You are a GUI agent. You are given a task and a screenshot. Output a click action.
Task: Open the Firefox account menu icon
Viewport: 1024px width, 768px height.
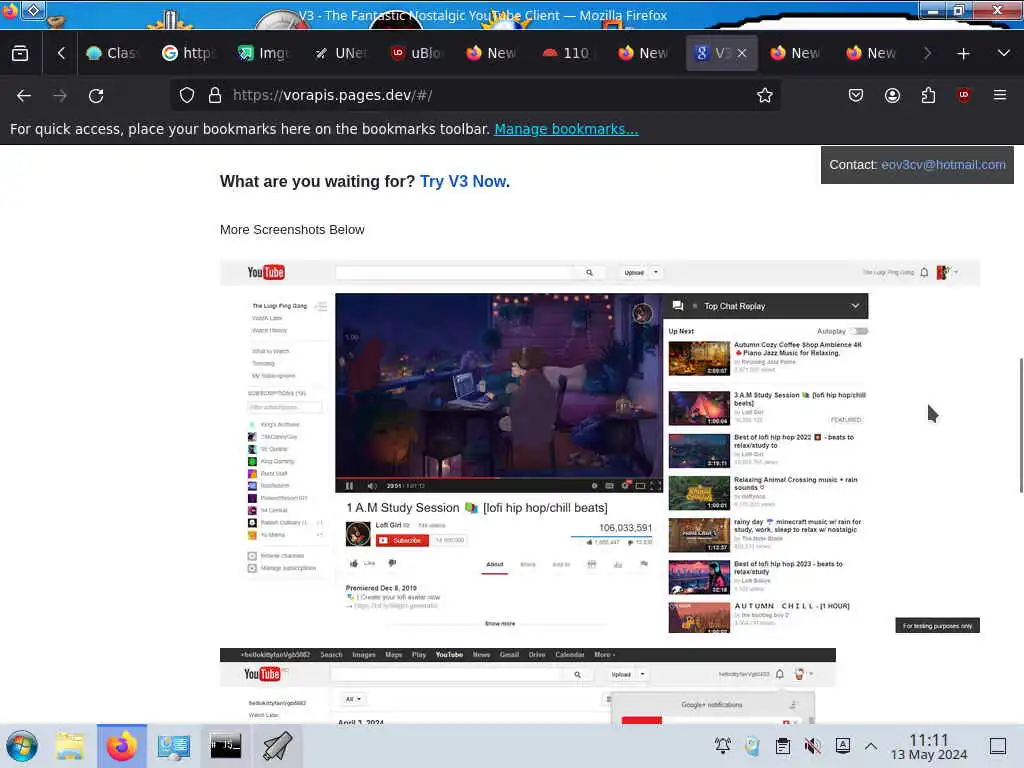(892, 95)
